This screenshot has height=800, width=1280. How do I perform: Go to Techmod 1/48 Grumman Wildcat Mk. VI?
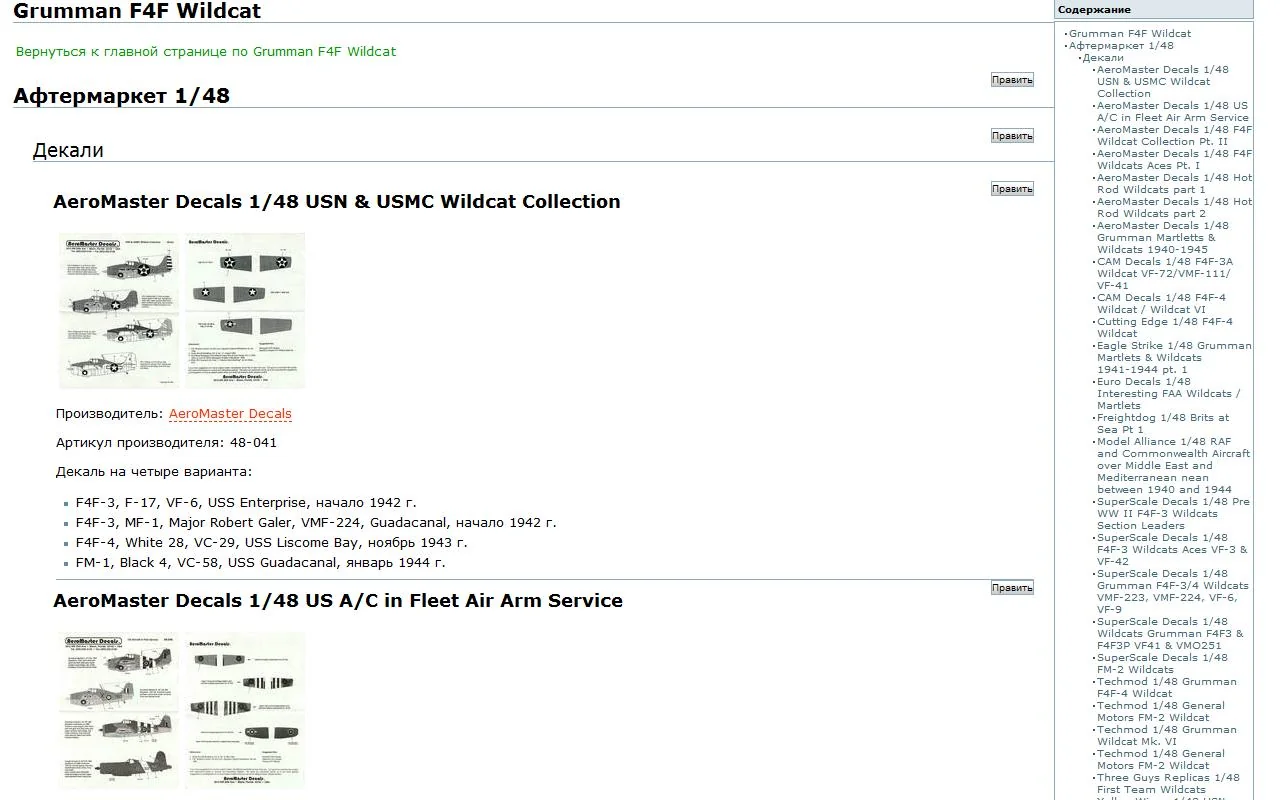pyautogui.click(x=1166, y=736)
